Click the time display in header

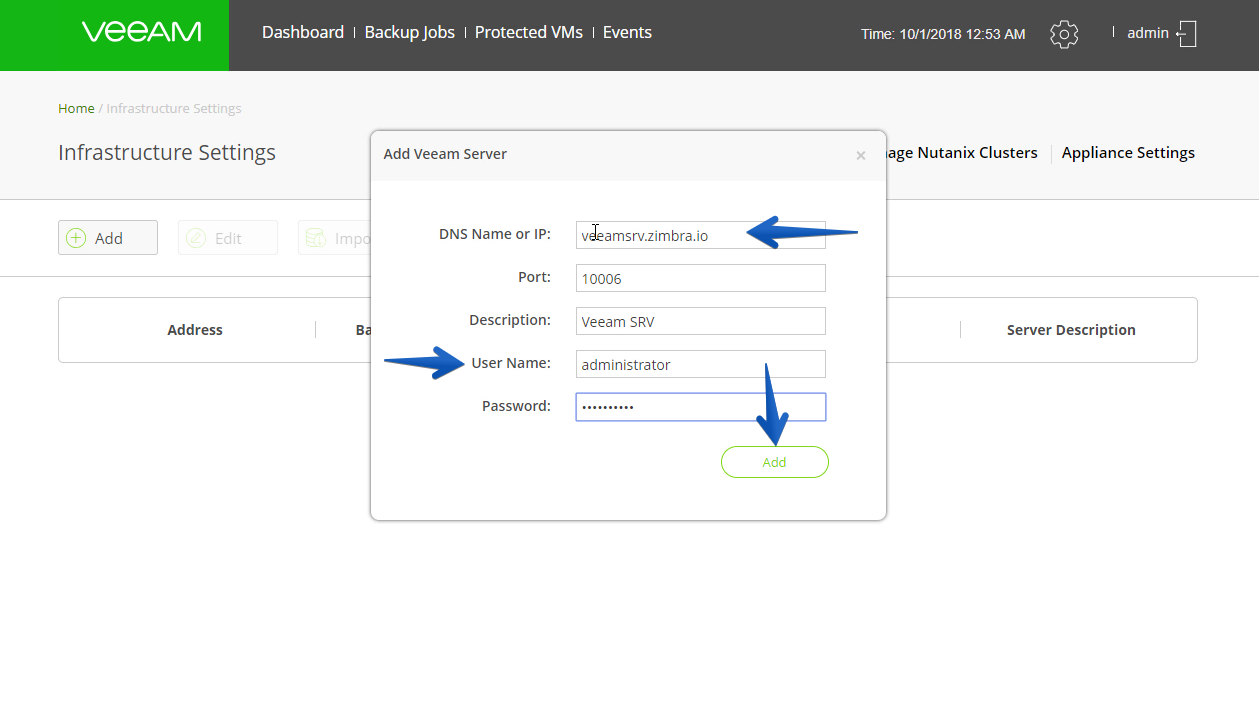coord(943,34)
